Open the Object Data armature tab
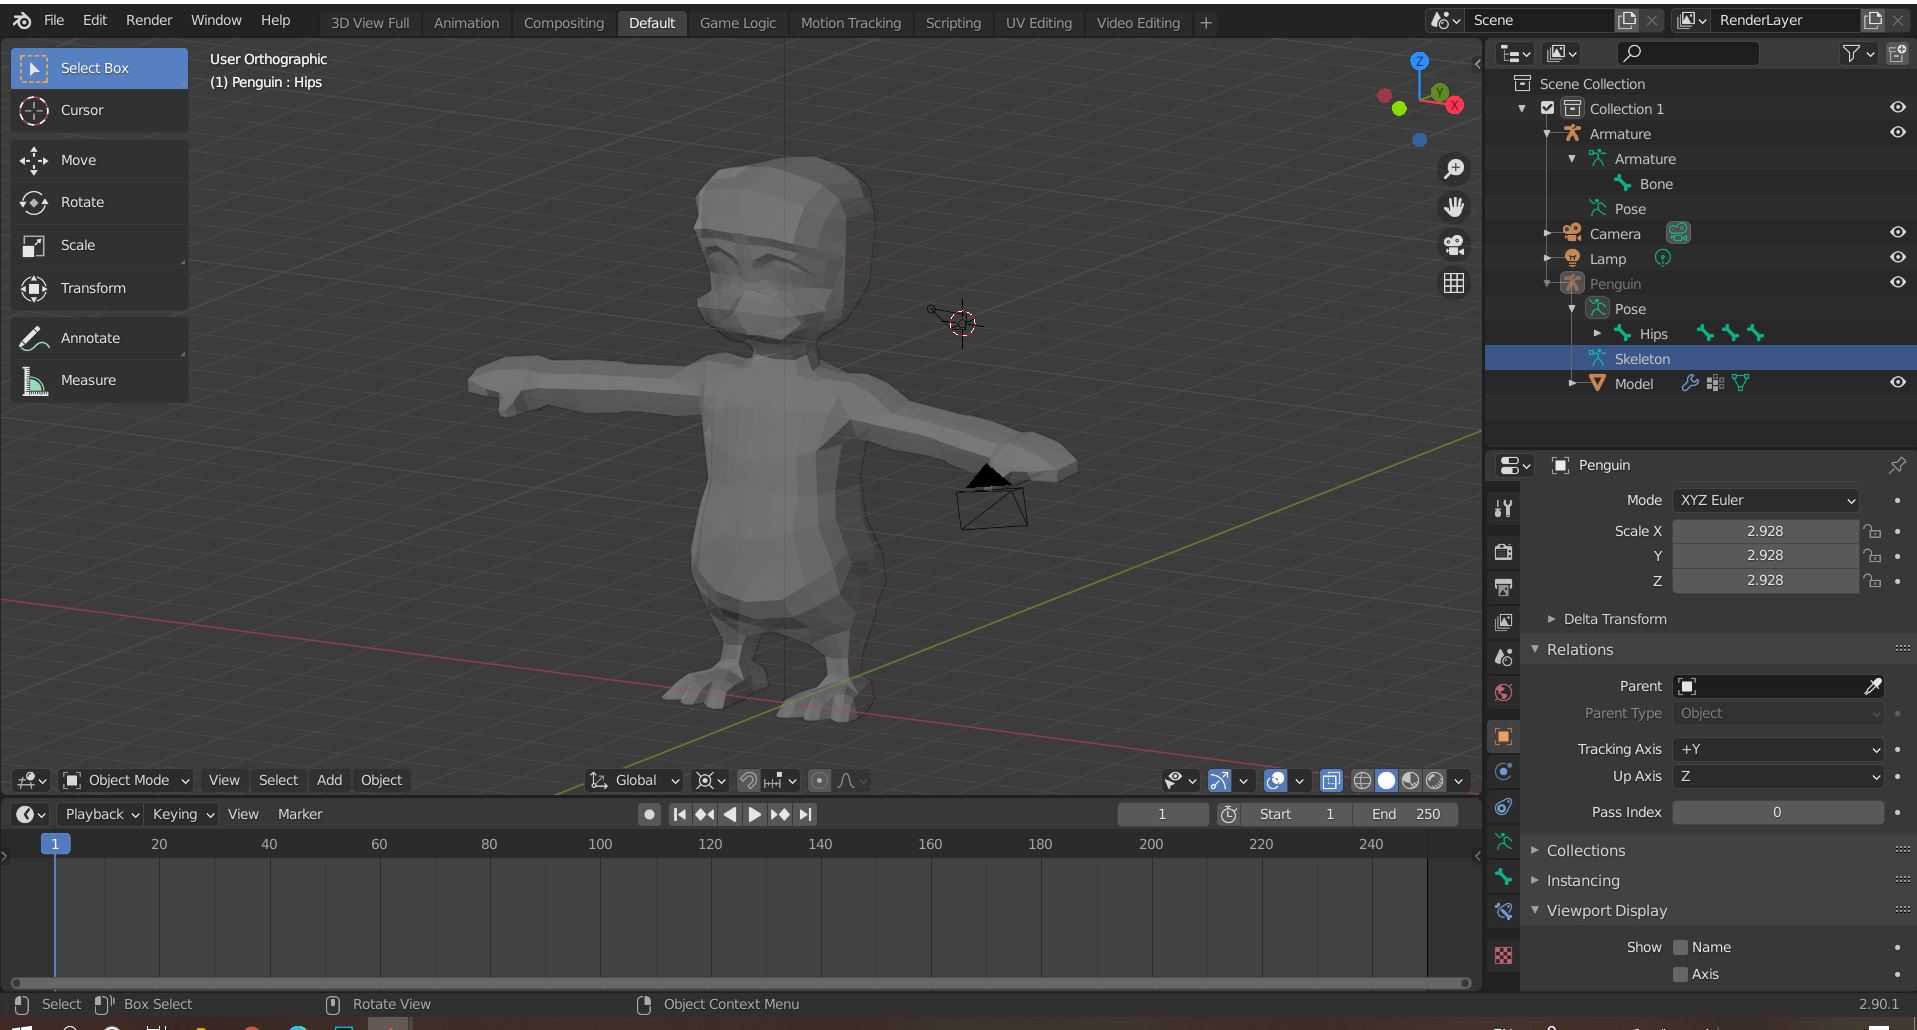Image resolution: width=1917 pixels, height=1030 pixels. [x=1503, y=842]
